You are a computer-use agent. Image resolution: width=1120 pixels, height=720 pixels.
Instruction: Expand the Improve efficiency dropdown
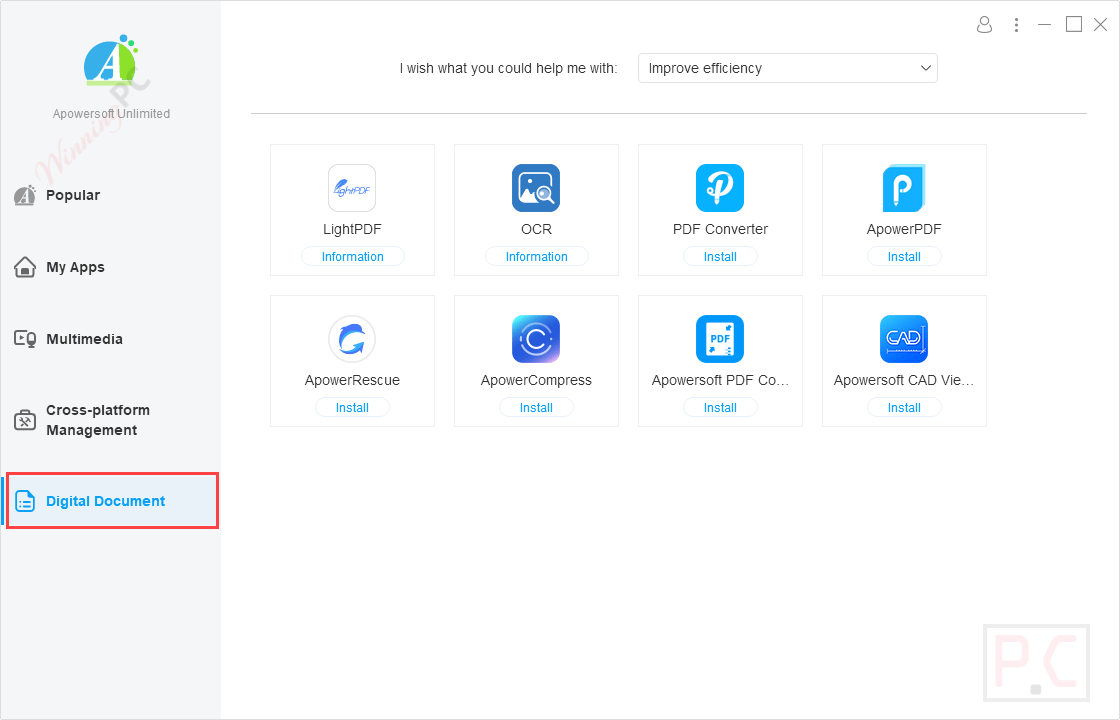[788, 68]
